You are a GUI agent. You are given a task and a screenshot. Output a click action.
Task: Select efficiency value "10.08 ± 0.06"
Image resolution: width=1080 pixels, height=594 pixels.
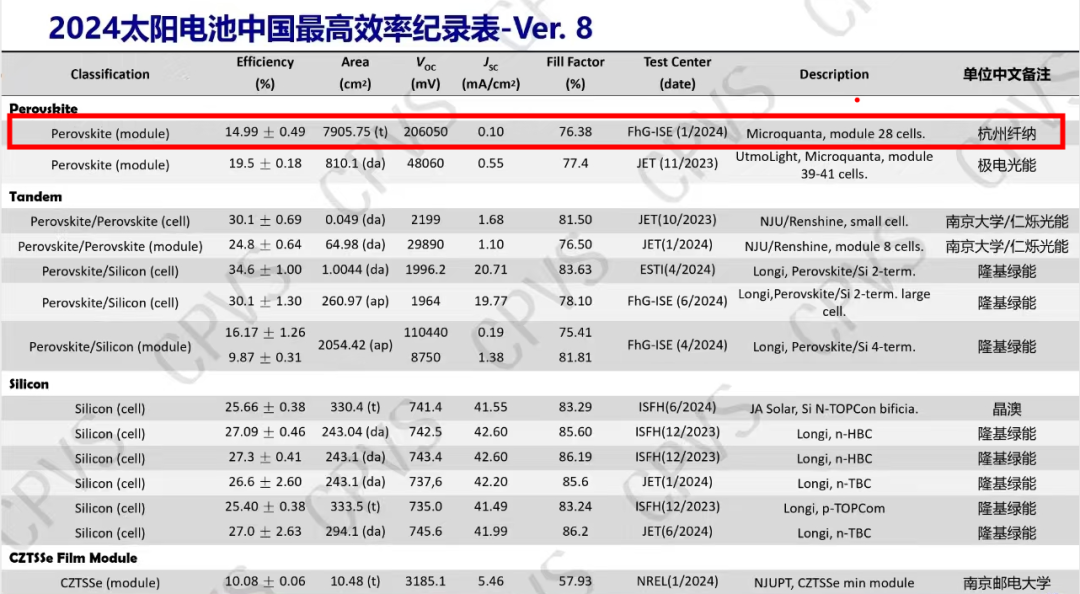coord(265,581)
